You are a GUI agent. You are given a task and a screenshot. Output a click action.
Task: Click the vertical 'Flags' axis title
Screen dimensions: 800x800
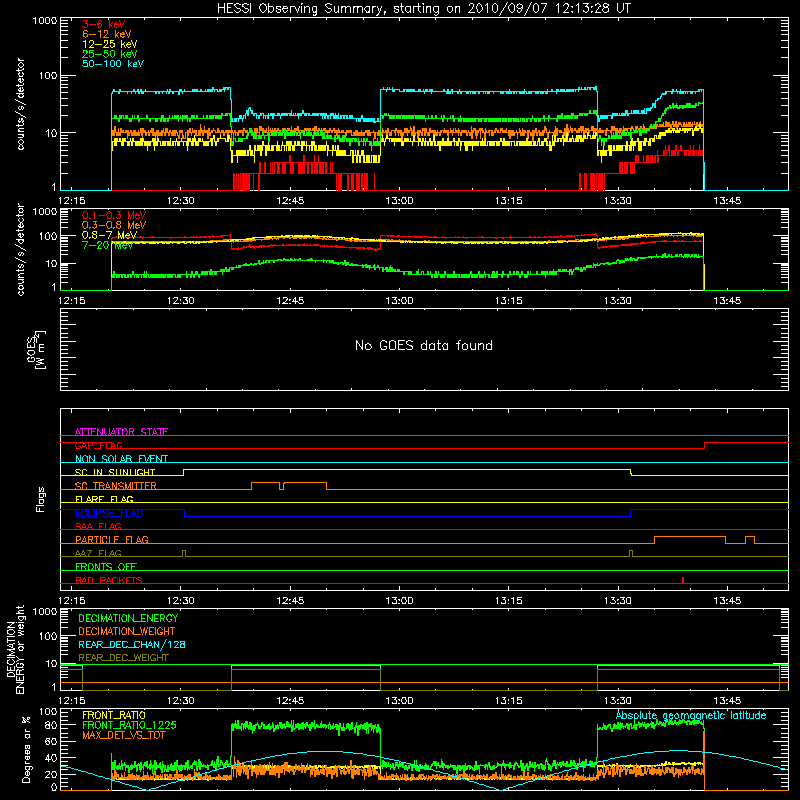tap(40, 499)
